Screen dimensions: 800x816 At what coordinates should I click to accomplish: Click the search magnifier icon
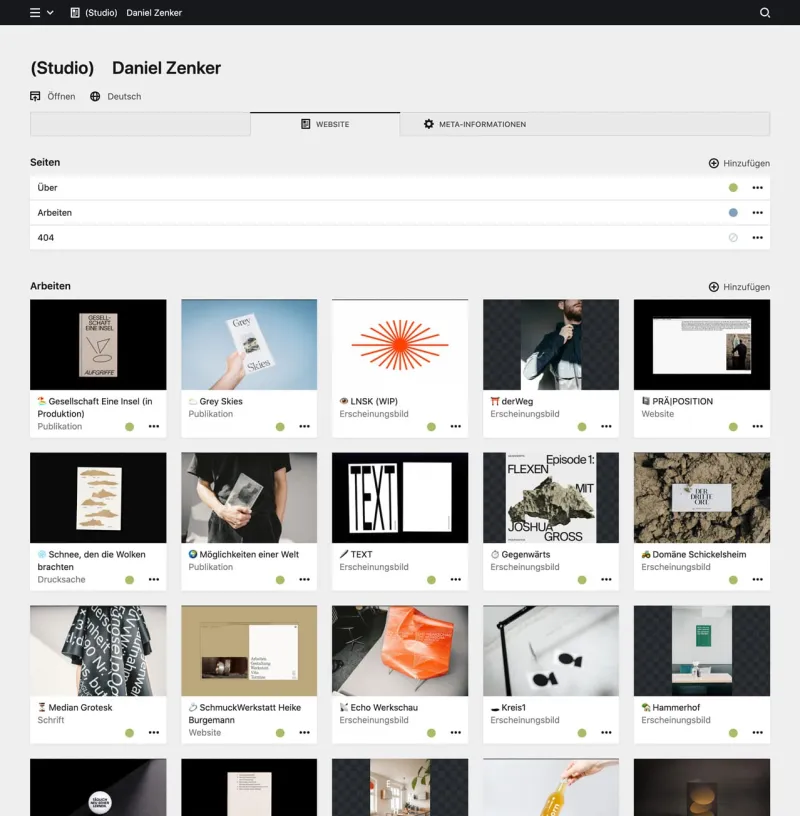(766, 13)
